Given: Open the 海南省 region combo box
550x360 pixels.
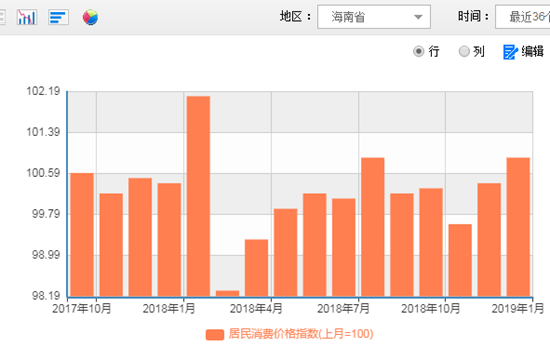Looking at the screenshot, I should pyautogui.click(x=374, y=17).
